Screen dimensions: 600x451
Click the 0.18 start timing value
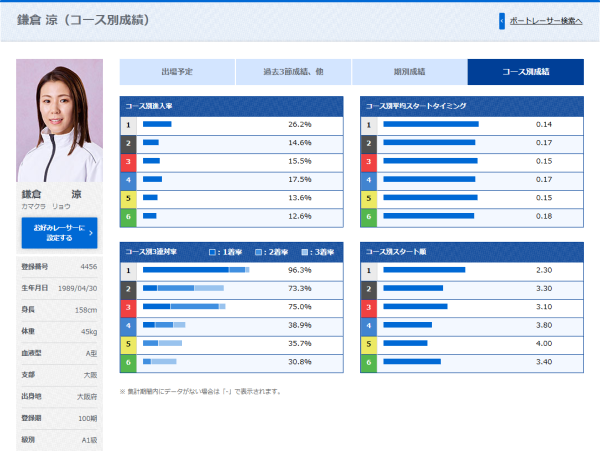tap(544, 217)
